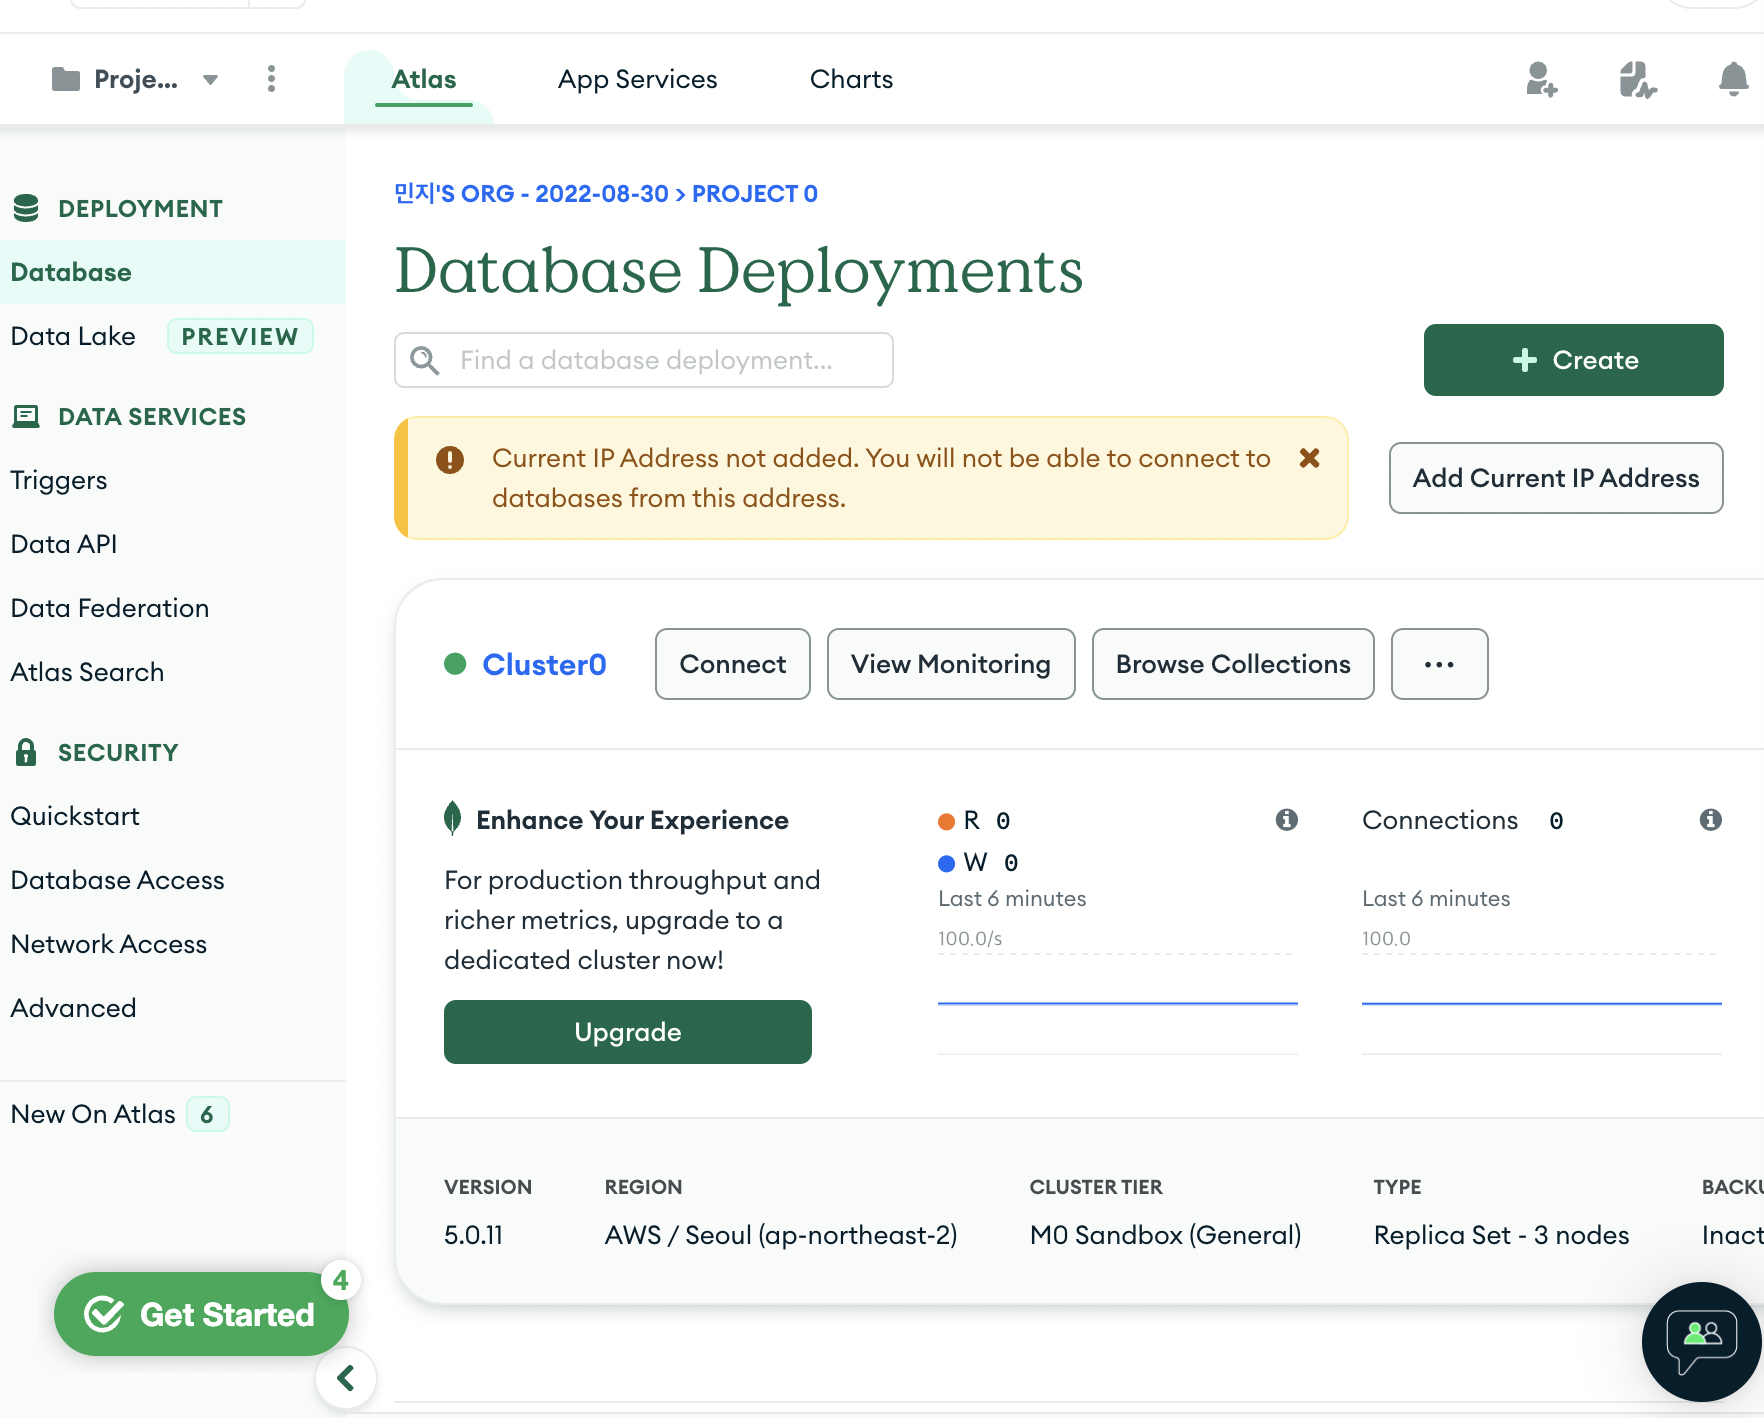Image resolution: width=1764 pixels, height=1418 pixels.
Task: Click the New On Atlas count badge
Action: point(207,1114)
